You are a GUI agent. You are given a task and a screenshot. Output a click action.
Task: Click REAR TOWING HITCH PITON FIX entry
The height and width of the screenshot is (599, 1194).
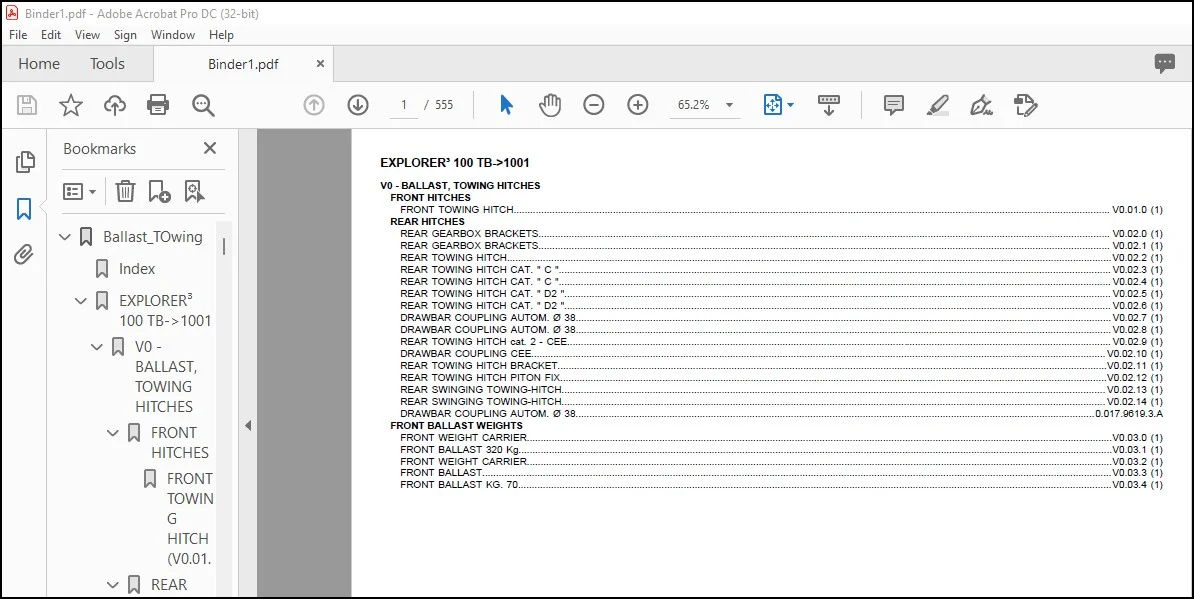[x=781, y=378]
